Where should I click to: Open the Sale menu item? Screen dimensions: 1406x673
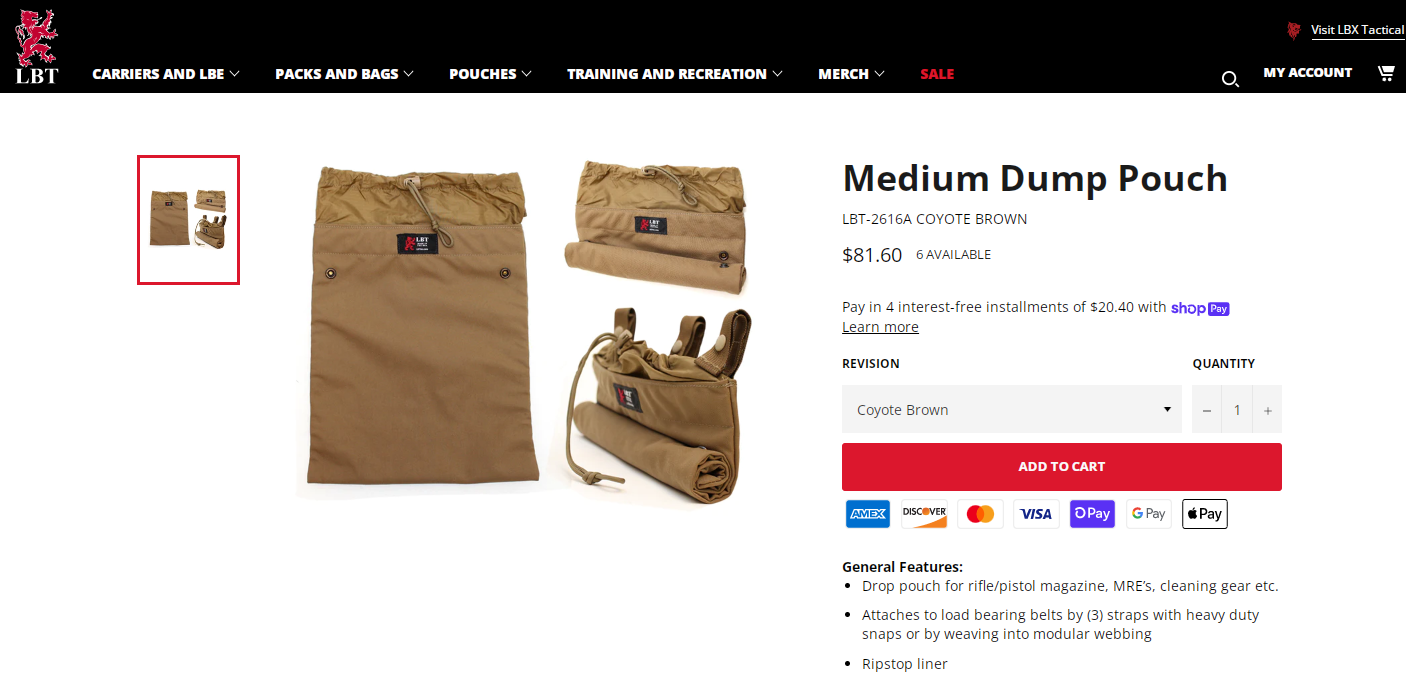coord(937,74)
